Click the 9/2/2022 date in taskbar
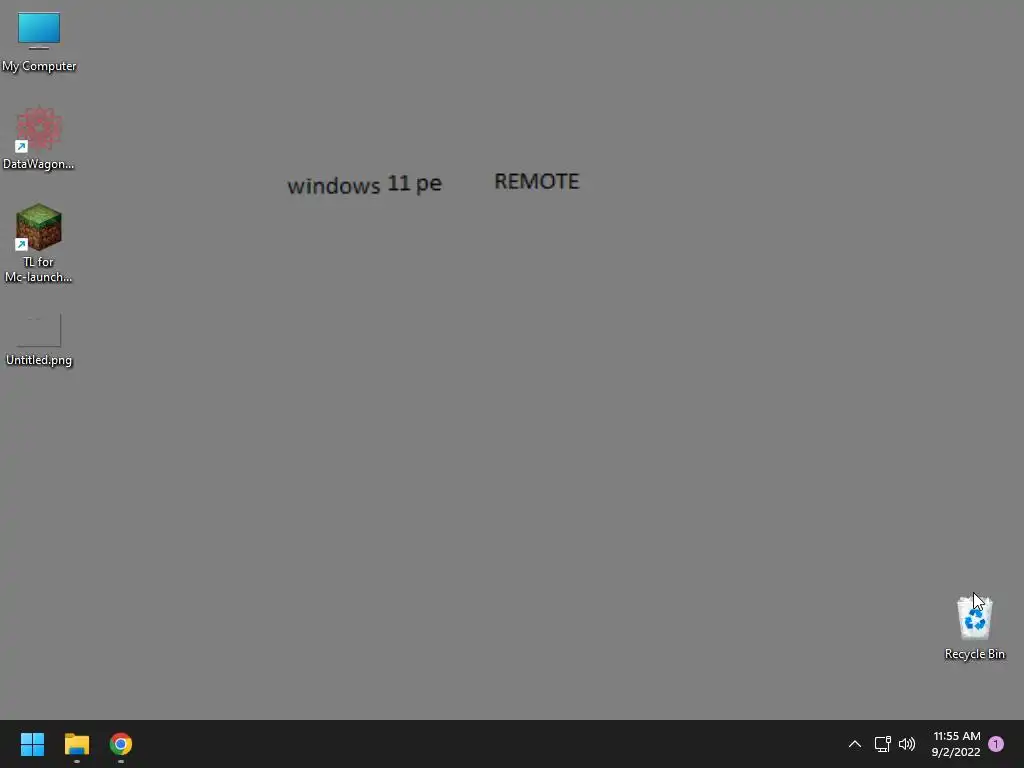 pos(956,752)
